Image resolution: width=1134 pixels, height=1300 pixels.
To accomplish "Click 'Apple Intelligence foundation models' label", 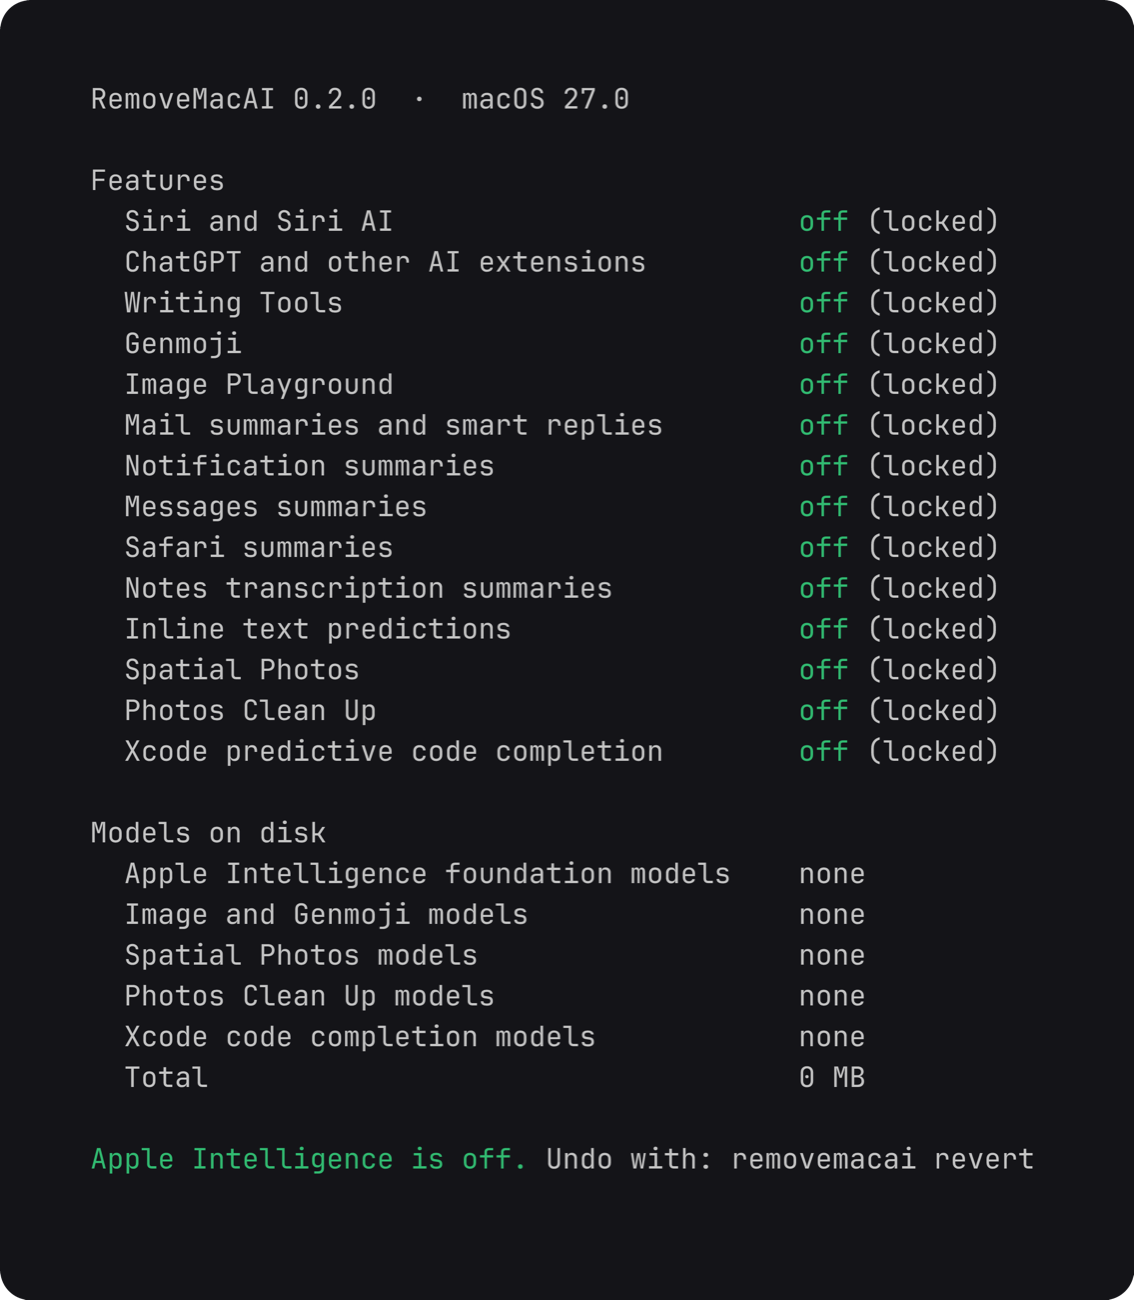I will pyautogui.click(x=427, y=874).
